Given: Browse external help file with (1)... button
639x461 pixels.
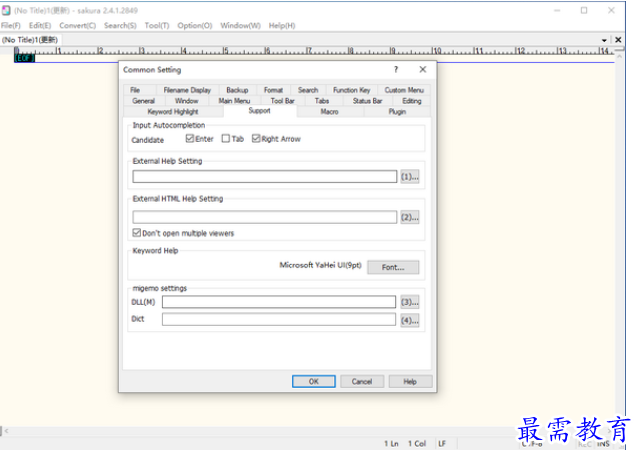Looking at the screenshot, I should [409, 177].
